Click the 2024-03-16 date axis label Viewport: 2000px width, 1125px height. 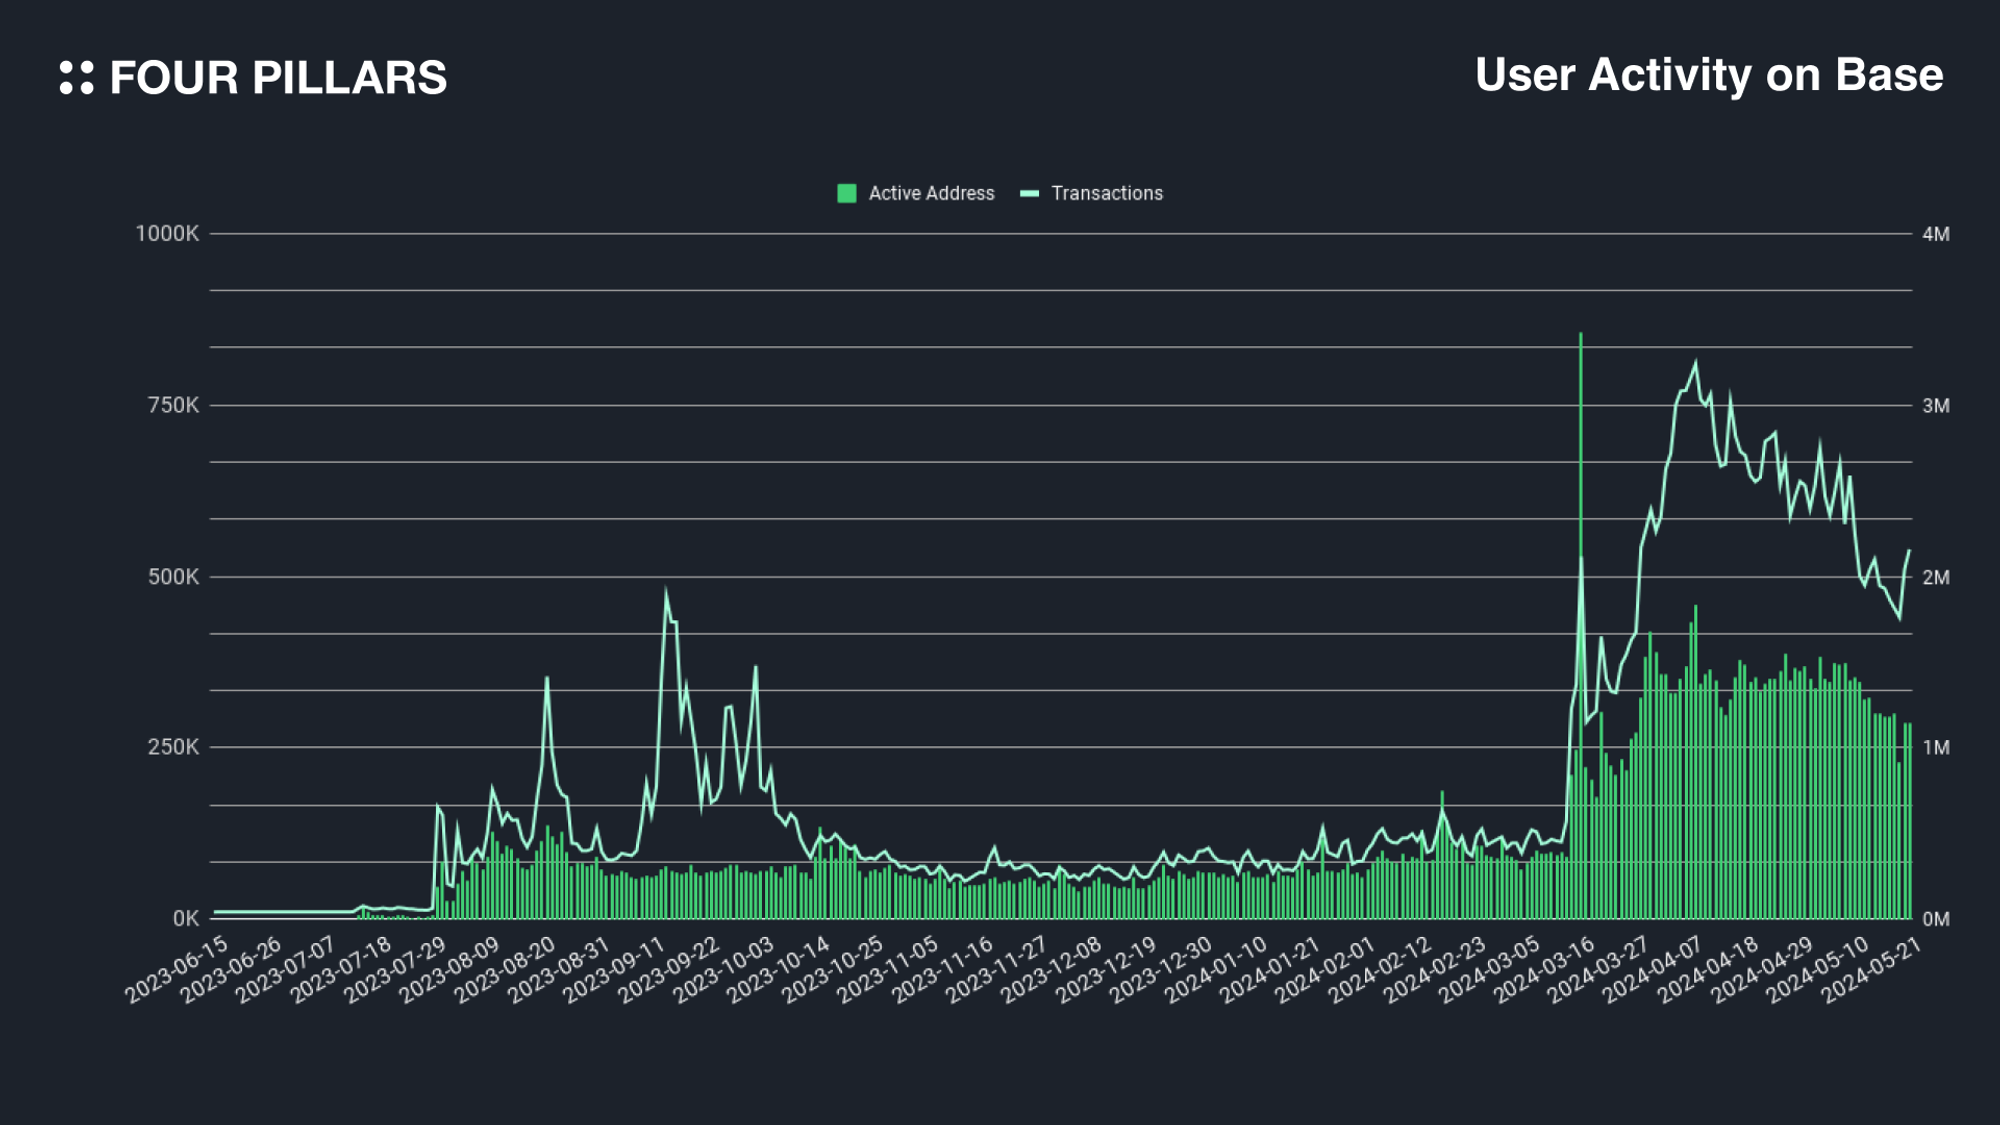pos(1545,969)
